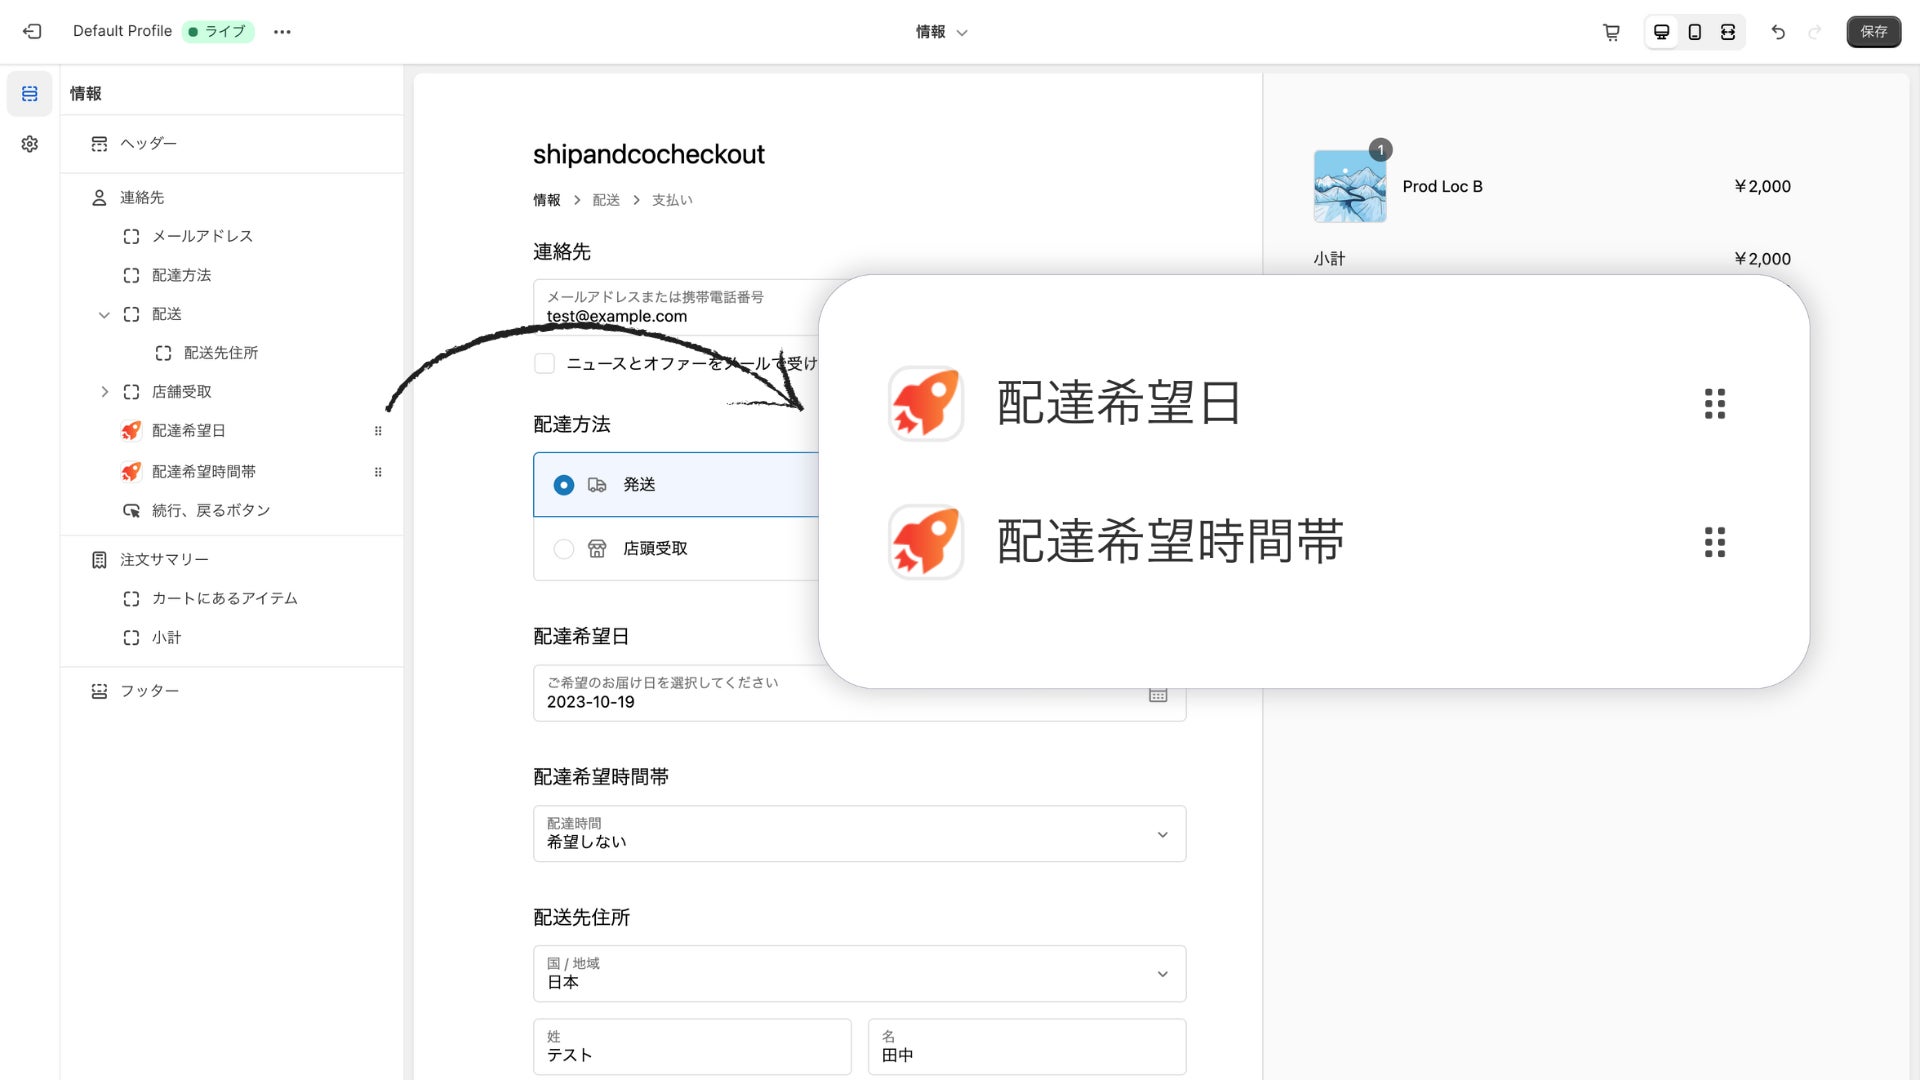Click the 保存 save button
Viewport: 1920px width, 1080px height.
tap(1873, 32)
